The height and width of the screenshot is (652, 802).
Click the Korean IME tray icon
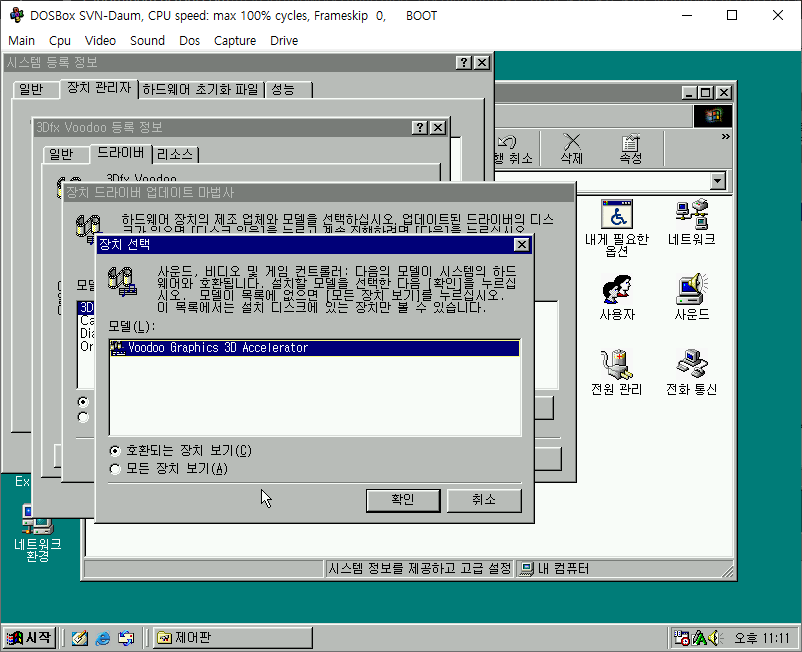click(699, 638)
